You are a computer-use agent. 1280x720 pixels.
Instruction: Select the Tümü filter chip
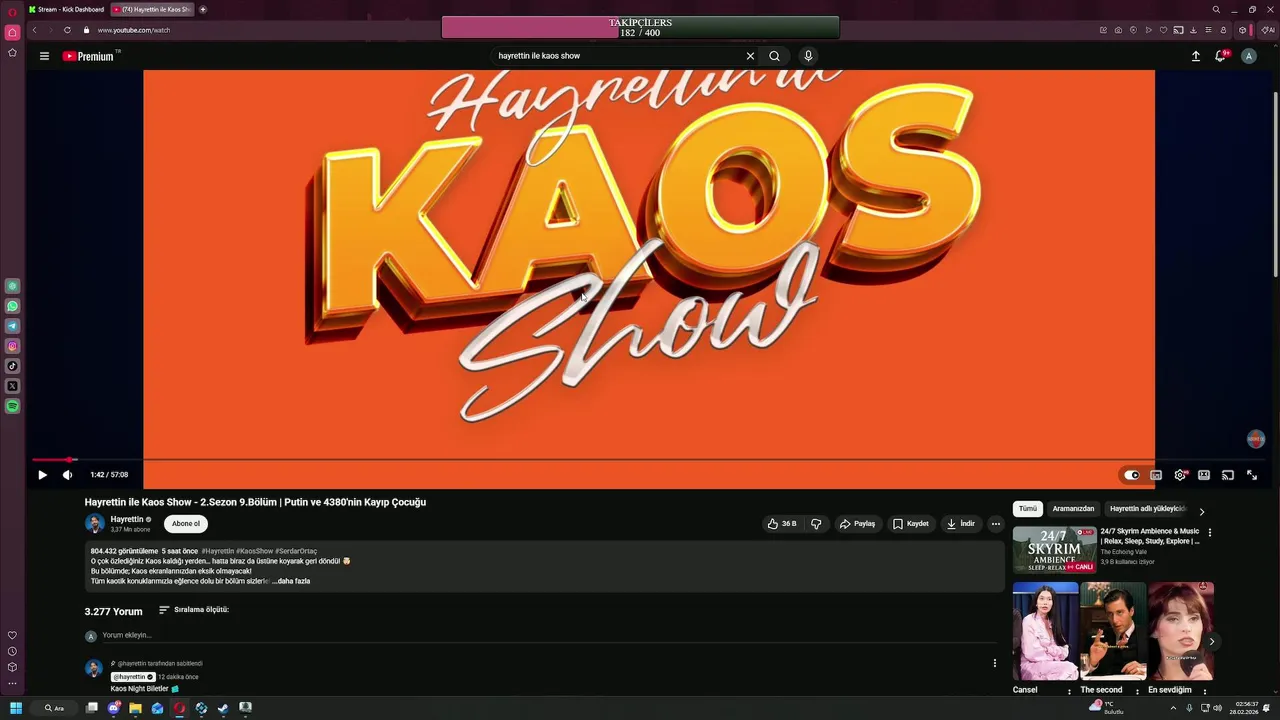[x=1028, y=509]
